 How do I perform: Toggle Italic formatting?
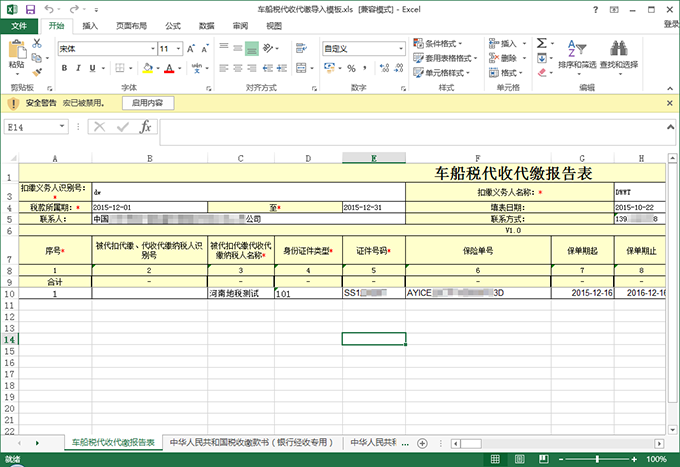click(80, 68)
